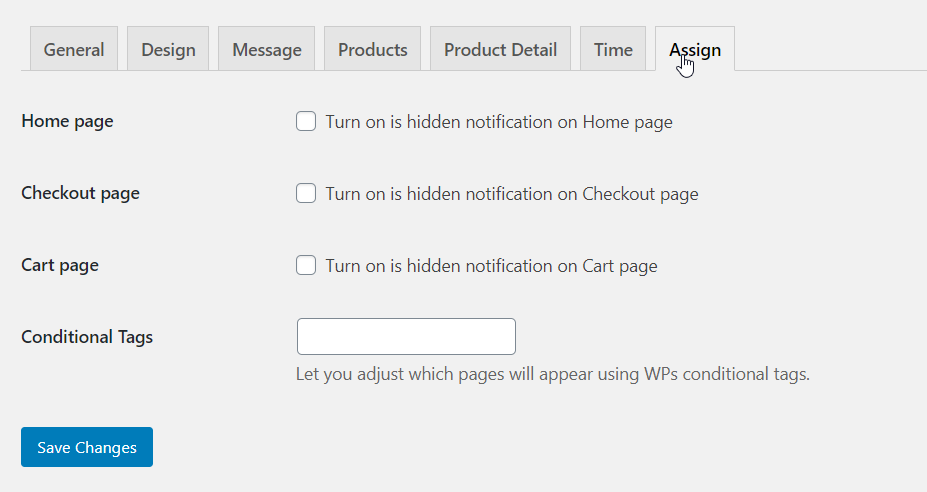Open the General tab
This screenshot has width=927, height=492.
(74, 49)
